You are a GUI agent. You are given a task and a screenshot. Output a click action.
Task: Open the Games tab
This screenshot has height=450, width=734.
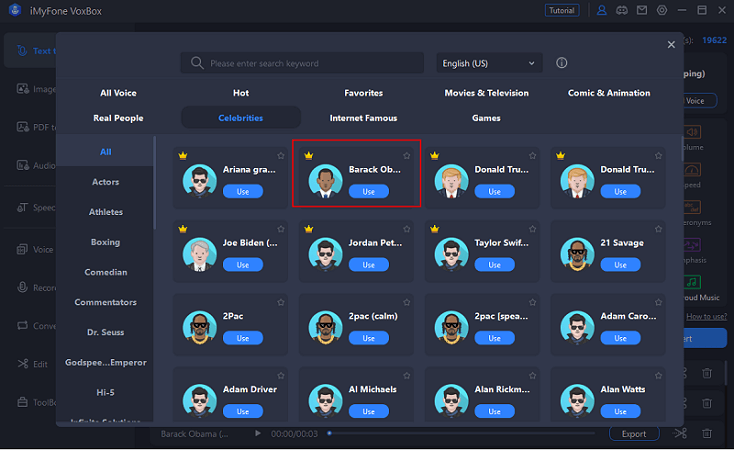(486, 118)
